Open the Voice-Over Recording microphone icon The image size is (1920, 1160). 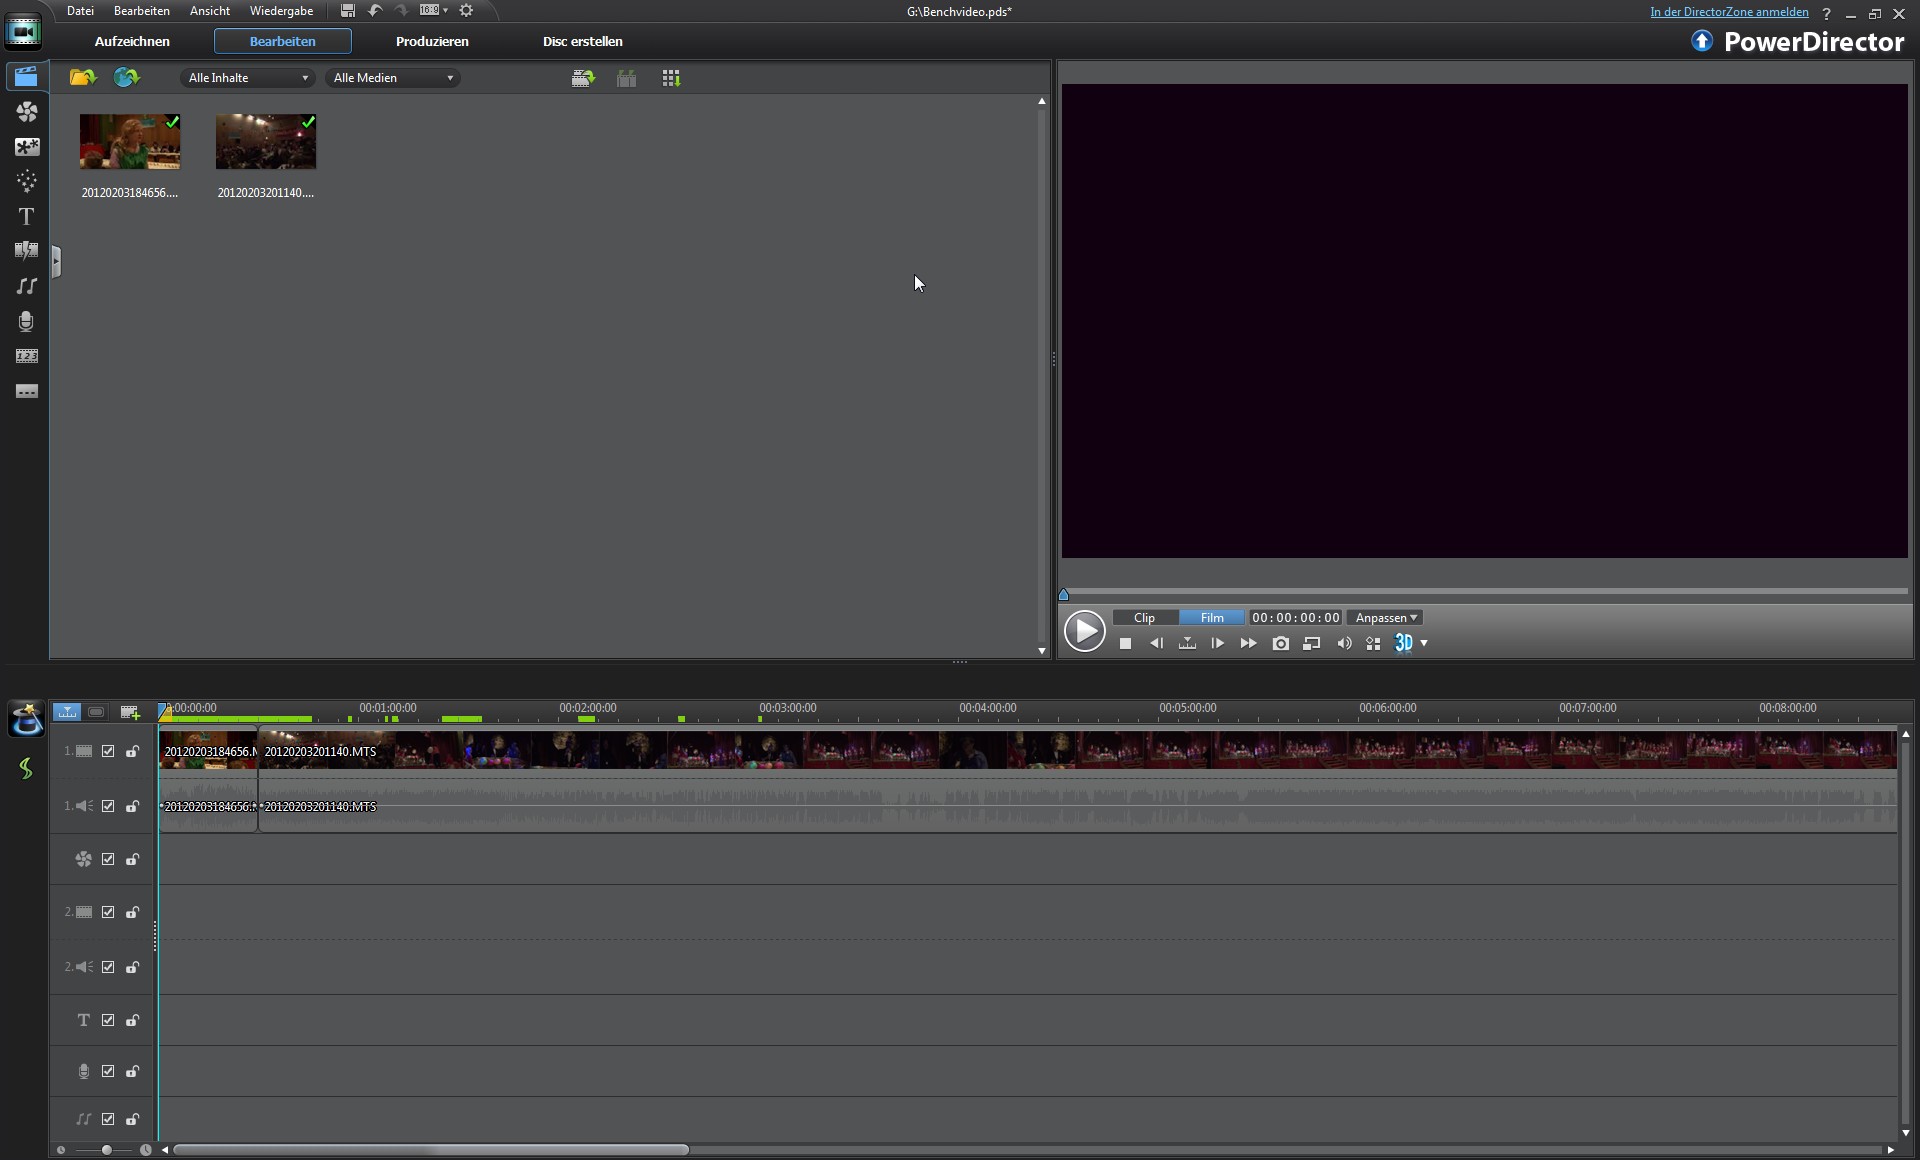point(26,321)
